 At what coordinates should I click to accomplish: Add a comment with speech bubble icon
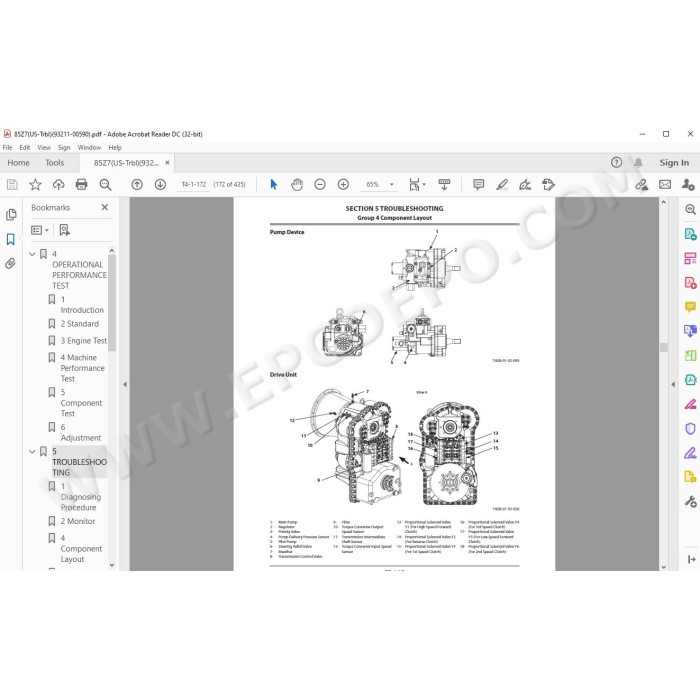coord(479,184)
